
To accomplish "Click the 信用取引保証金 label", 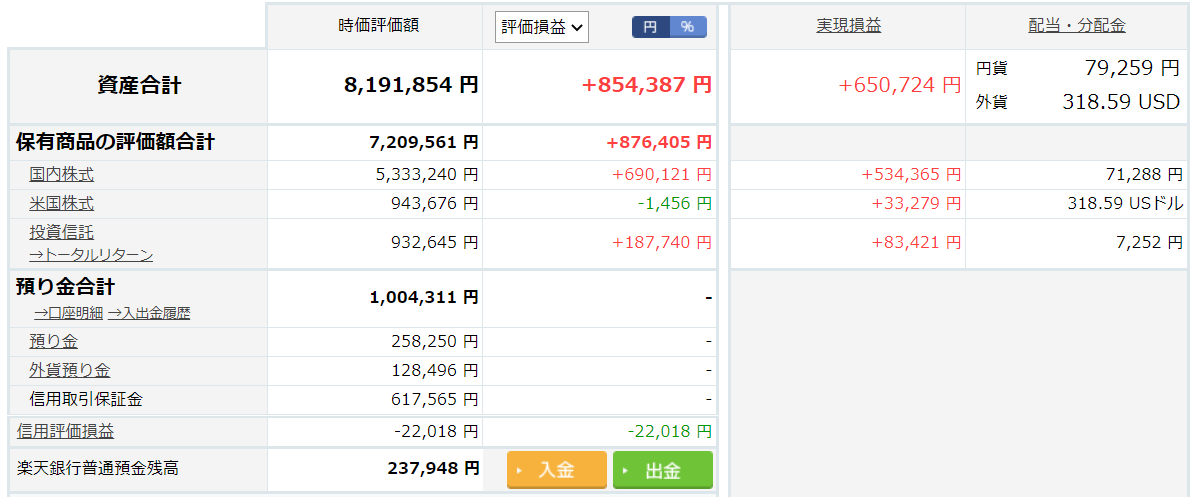I will (x=86, y=399).
